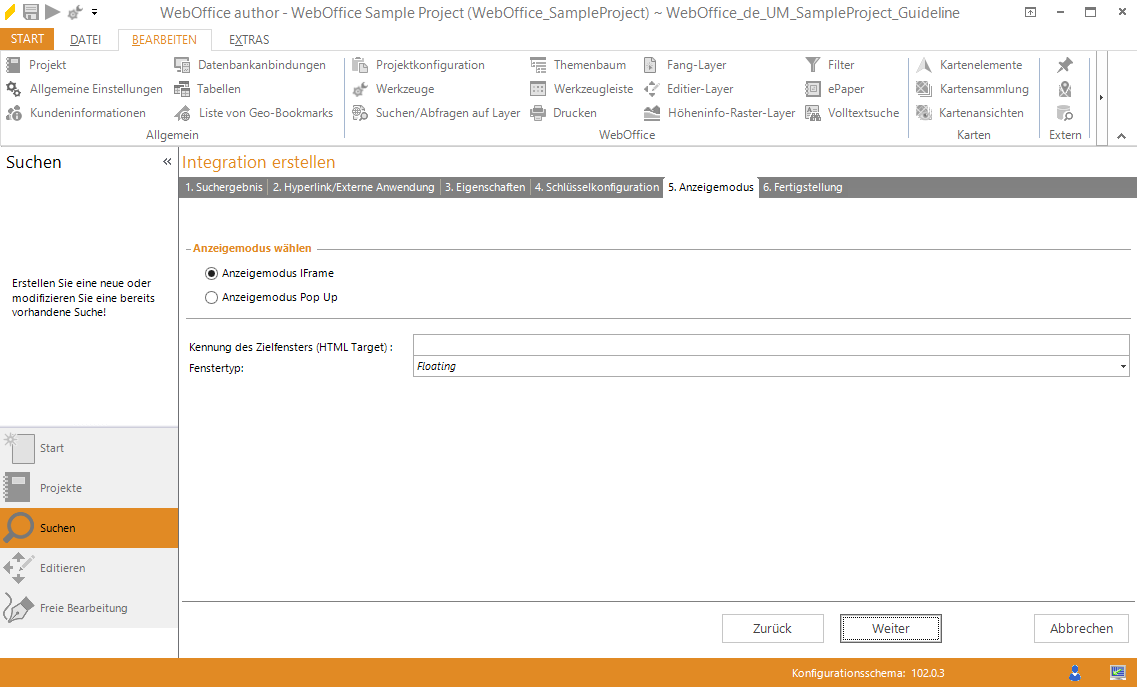Open the Drucken print configuration
The width and height of the screenshot is (1137, 687).
click(x=574, y=113)
